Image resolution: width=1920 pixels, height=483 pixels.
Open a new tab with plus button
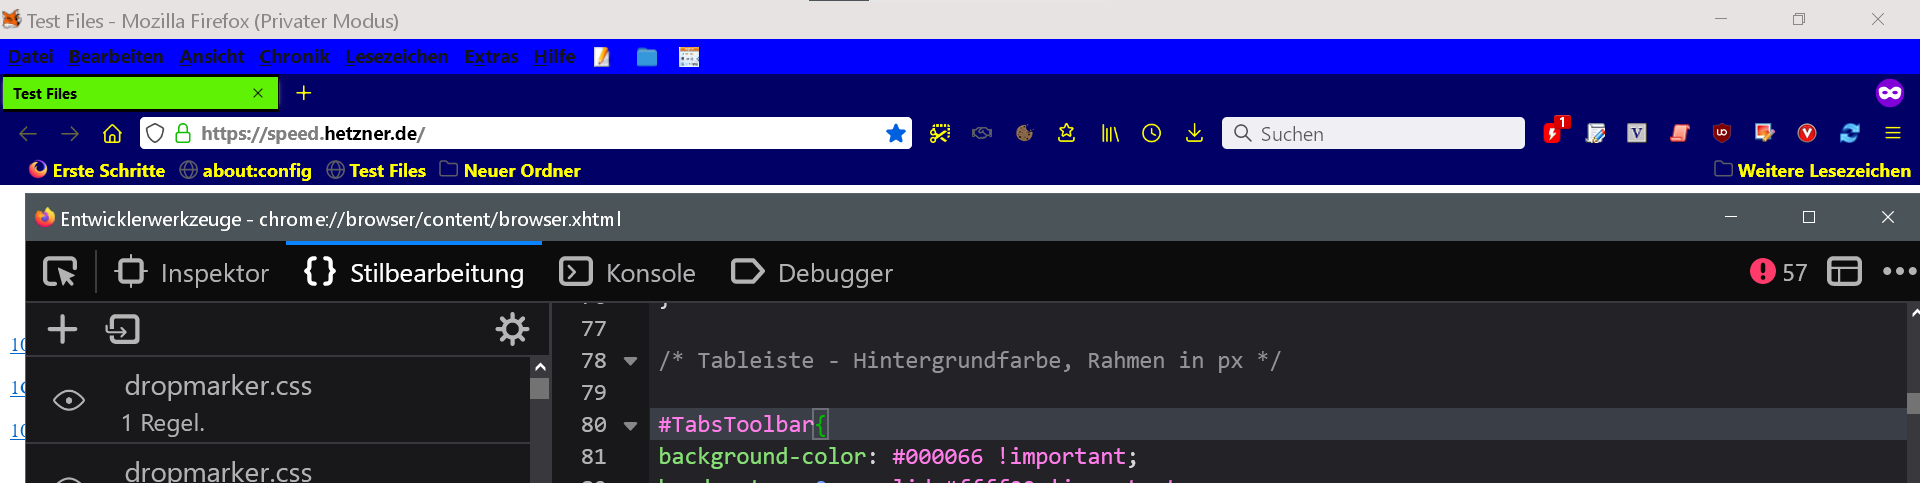coord(304,93)
